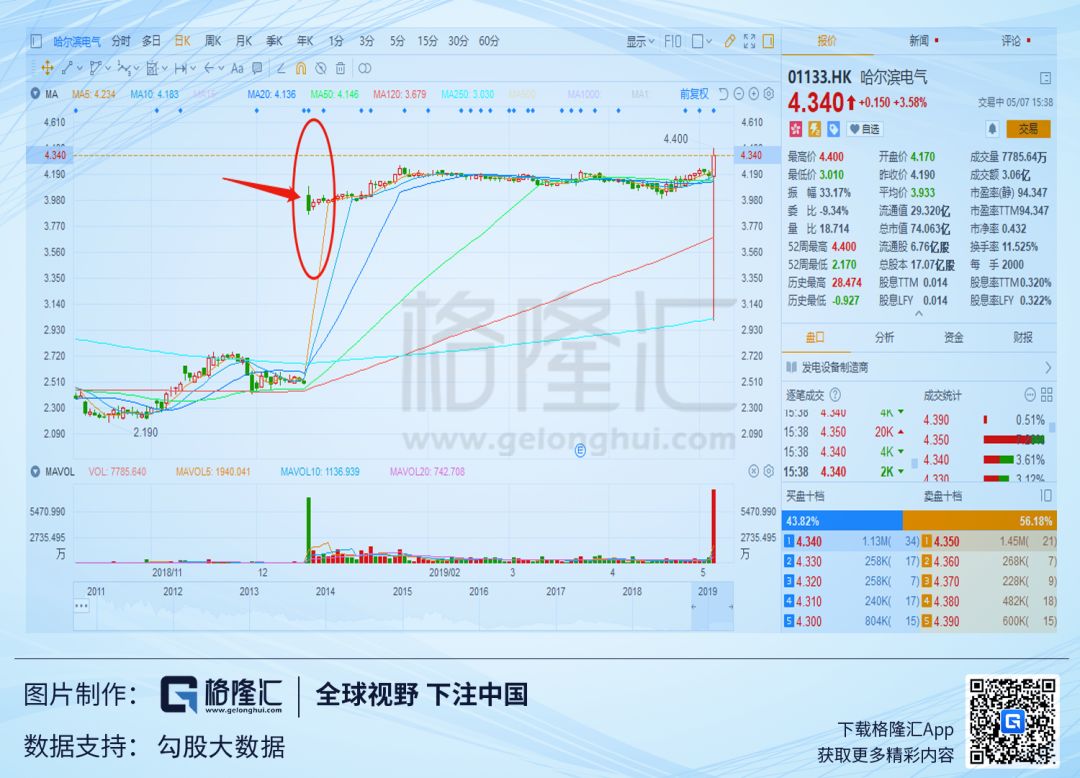Open the chart layout square dropdown
The height and width of the screenshot is (778, 1080).
point(702,41)
